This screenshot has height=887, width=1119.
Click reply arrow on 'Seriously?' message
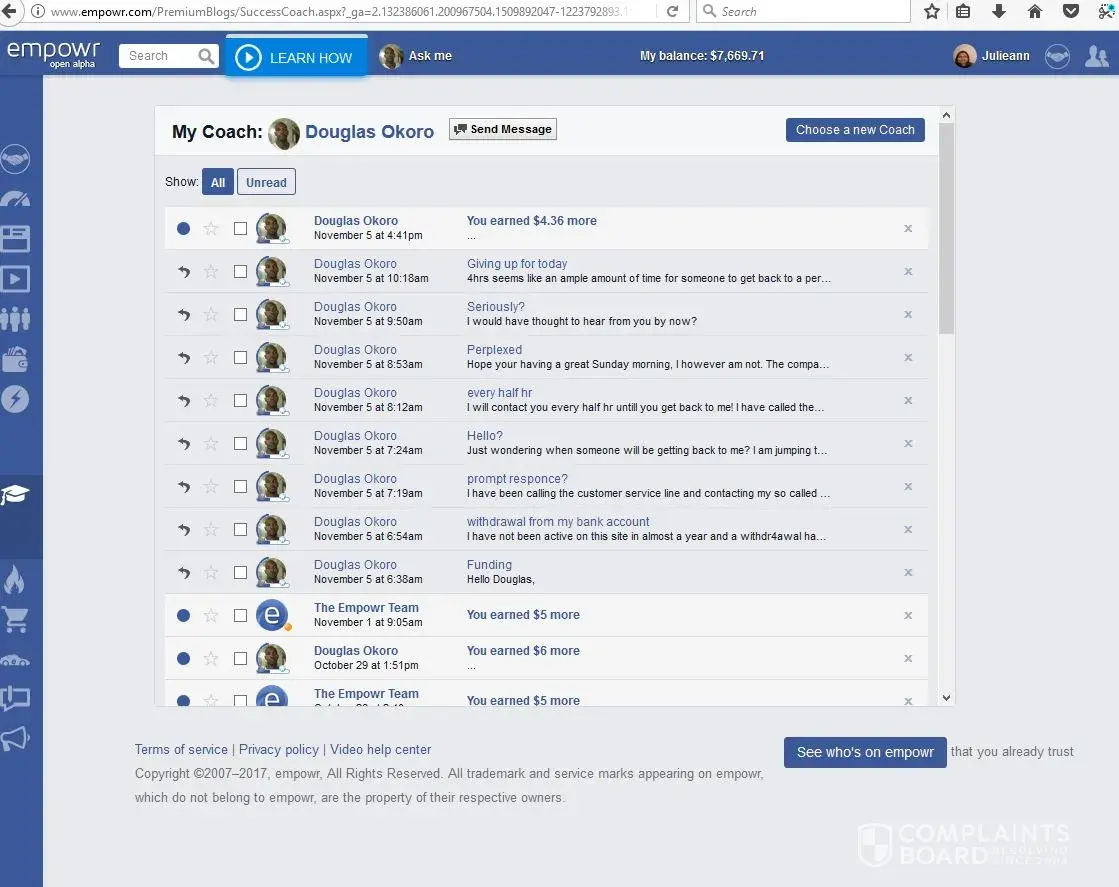(184, 314)
